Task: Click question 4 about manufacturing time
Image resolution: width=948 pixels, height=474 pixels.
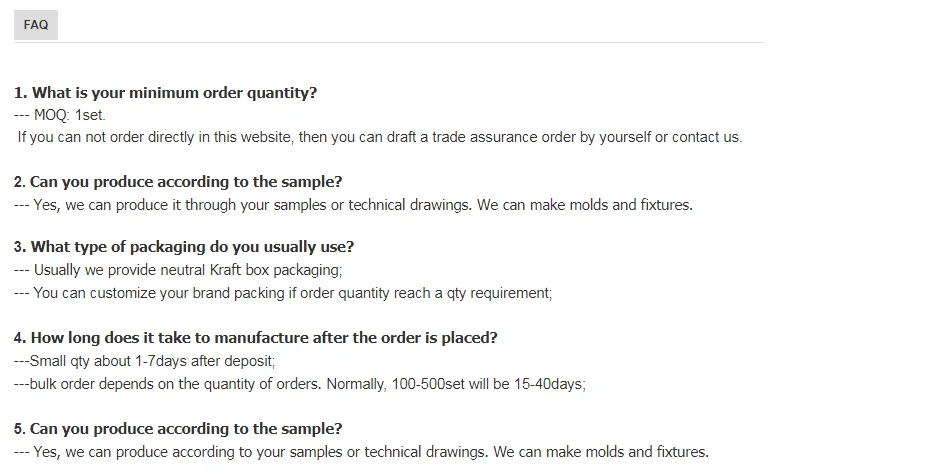Action: [256, 338]
